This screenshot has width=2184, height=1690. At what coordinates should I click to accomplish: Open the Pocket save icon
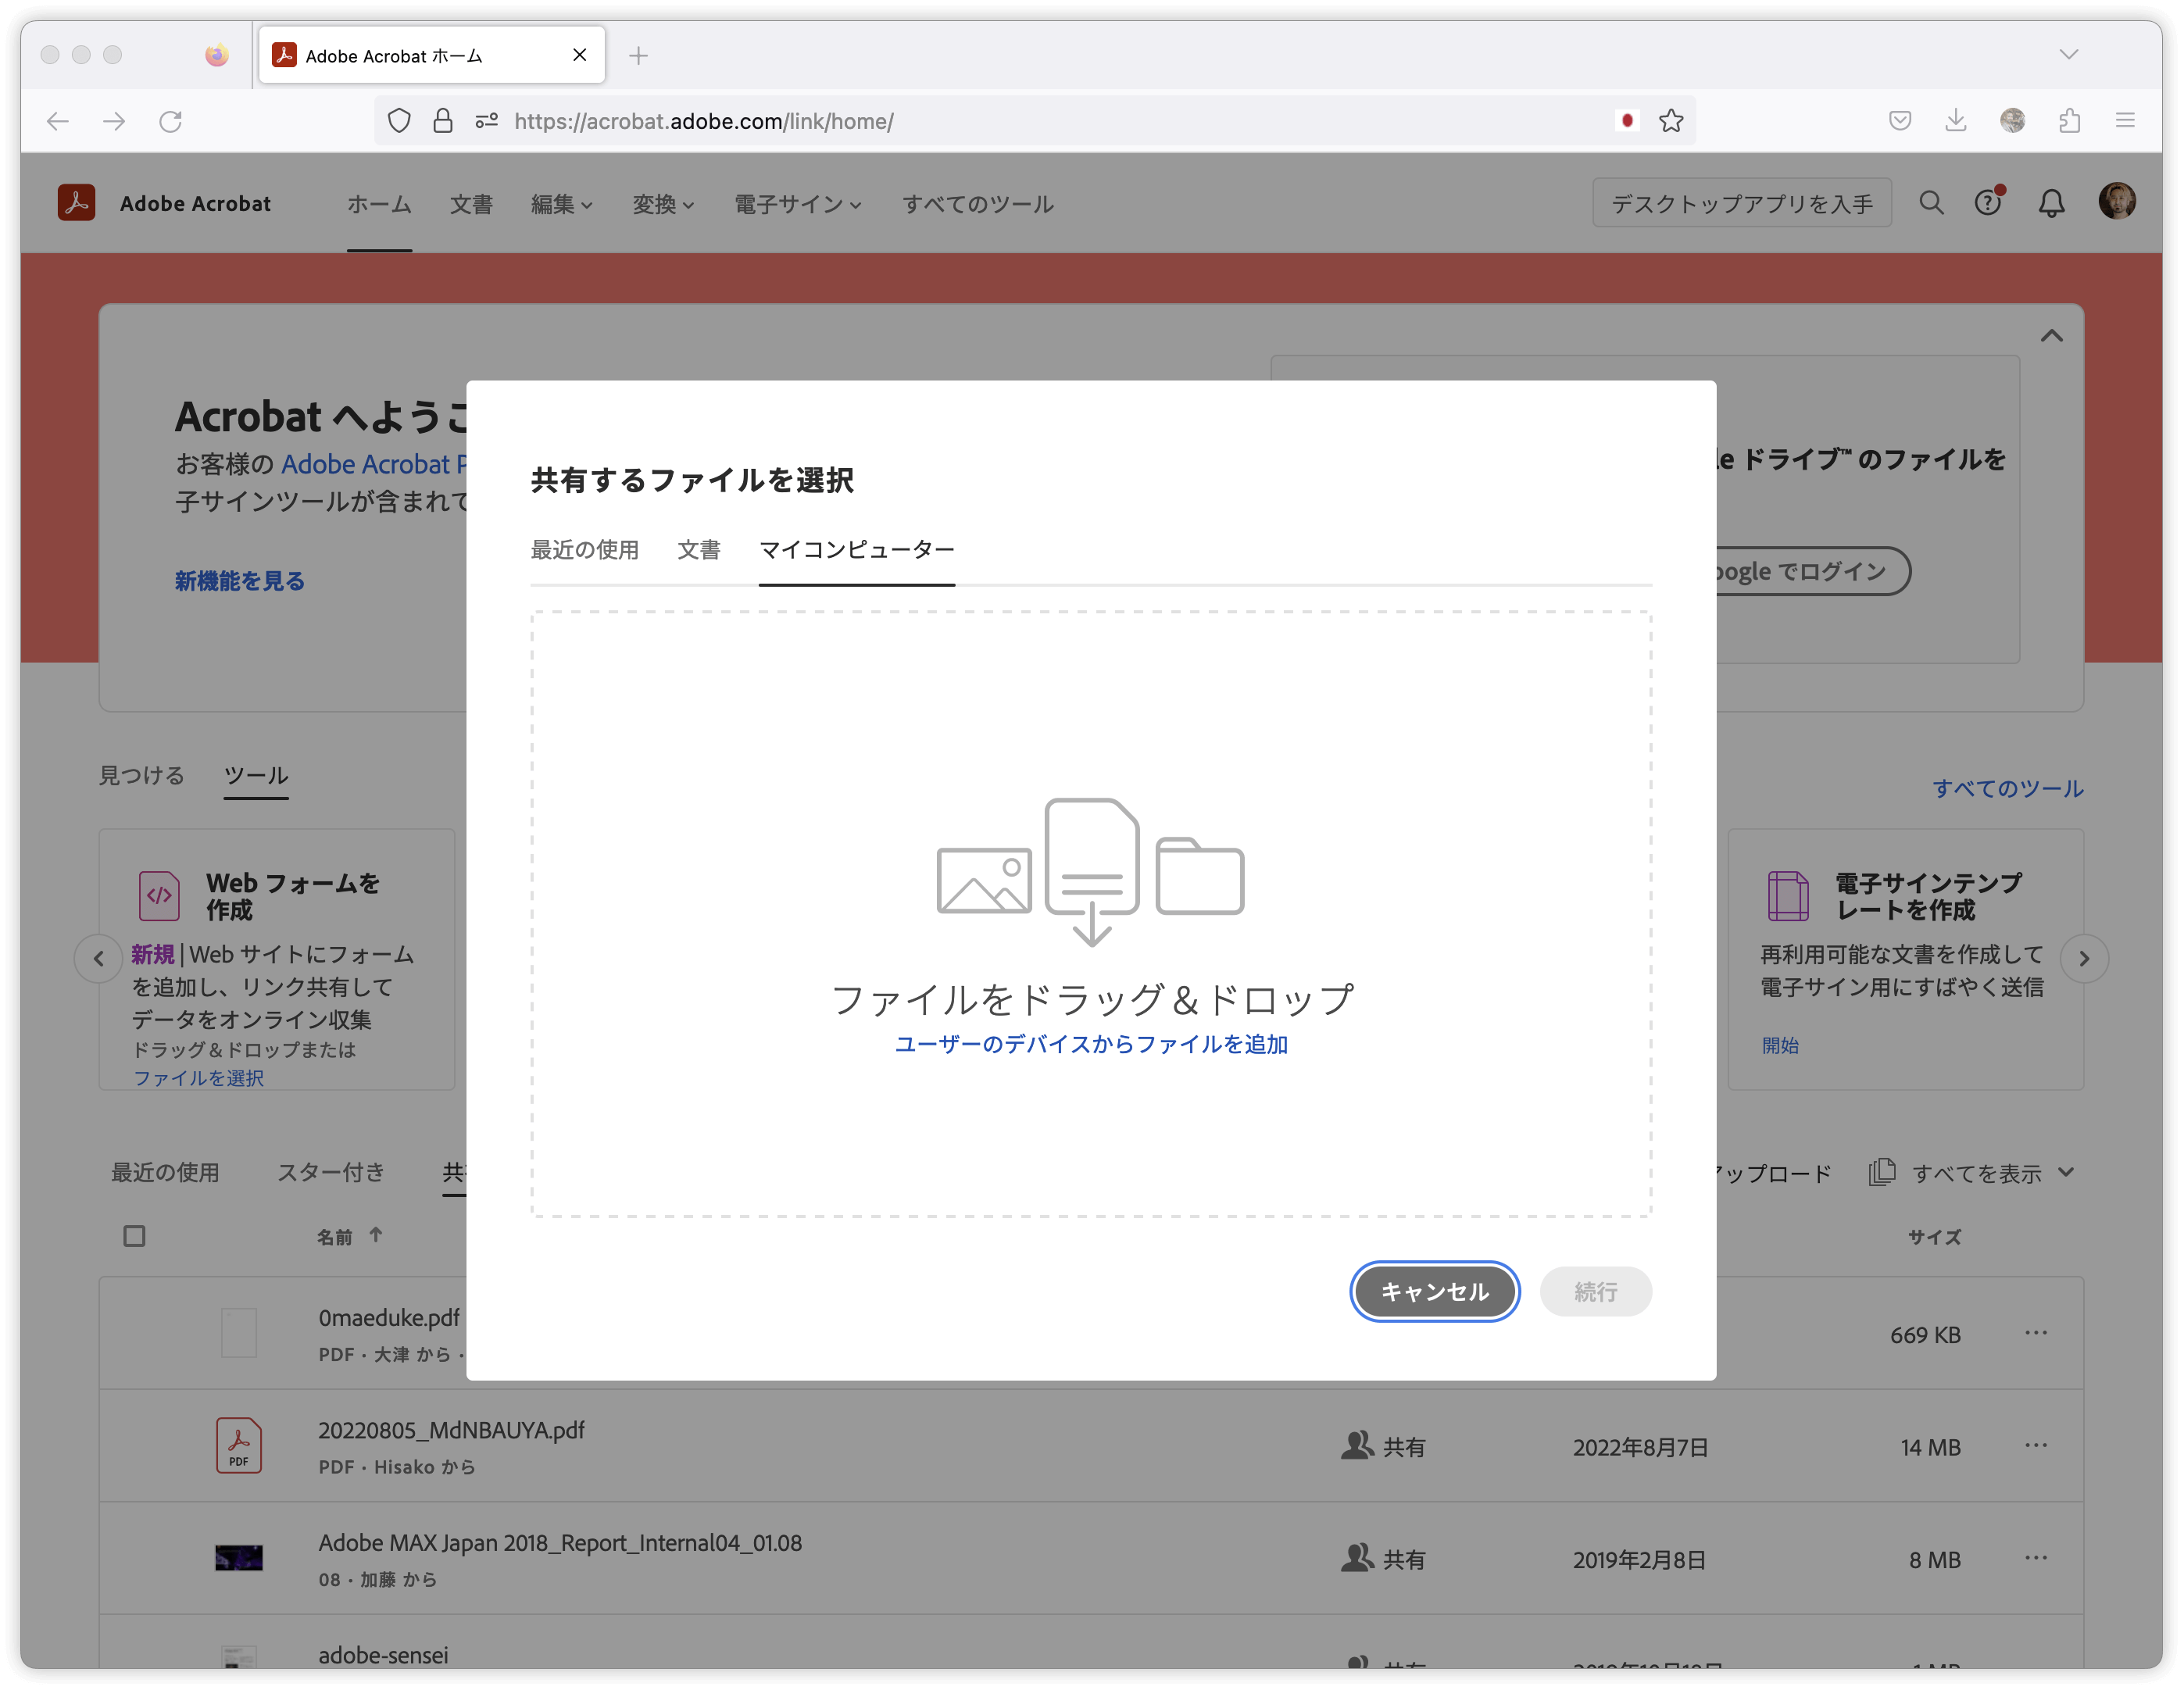click(x=1900, y=121)
